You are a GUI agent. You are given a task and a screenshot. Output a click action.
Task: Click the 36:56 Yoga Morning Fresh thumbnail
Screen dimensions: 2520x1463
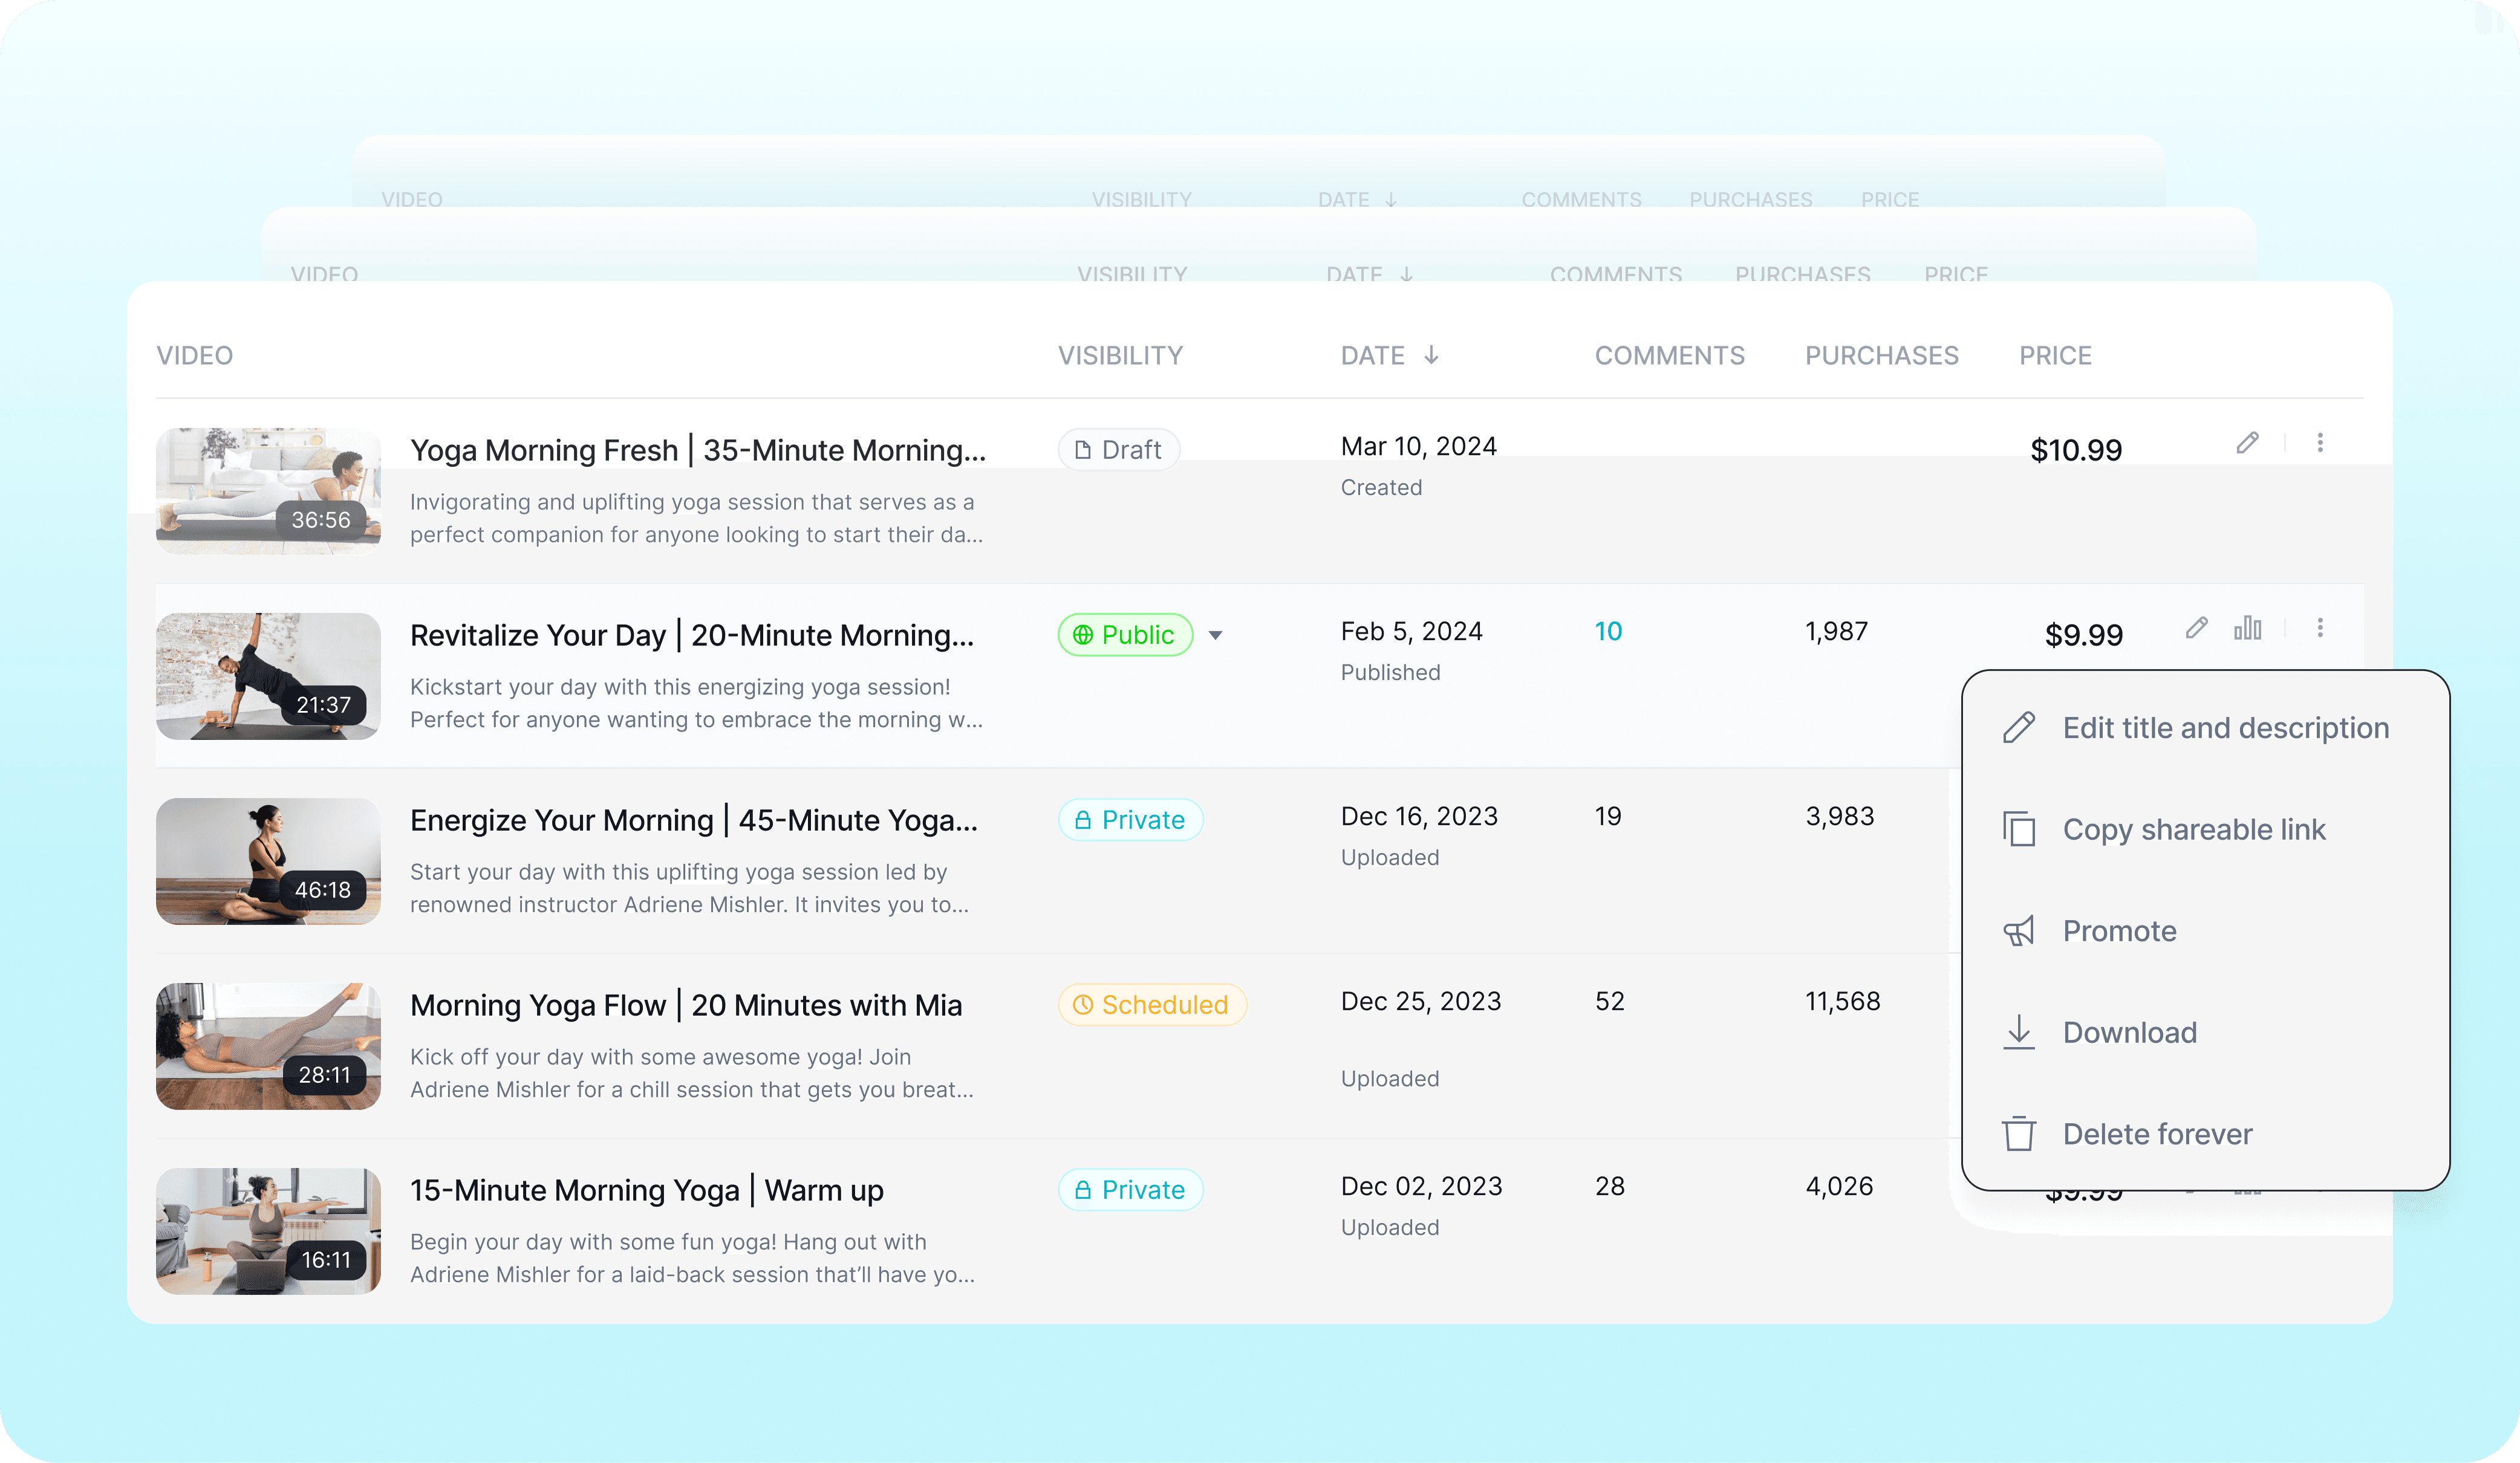coord(268,491)
